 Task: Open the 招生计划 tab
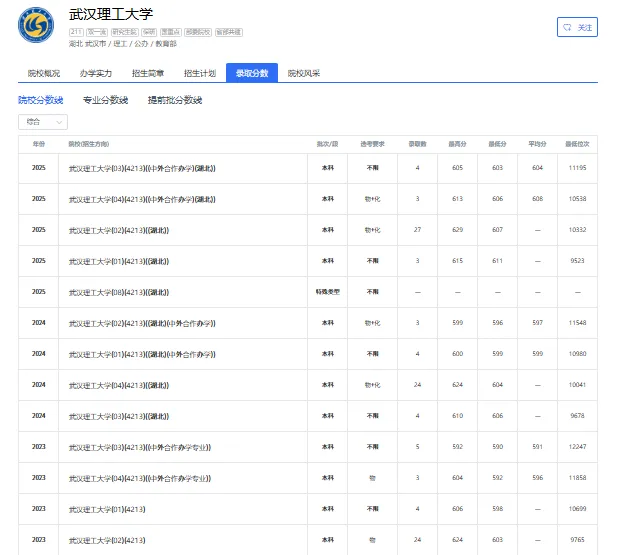[x=200, y=73]
